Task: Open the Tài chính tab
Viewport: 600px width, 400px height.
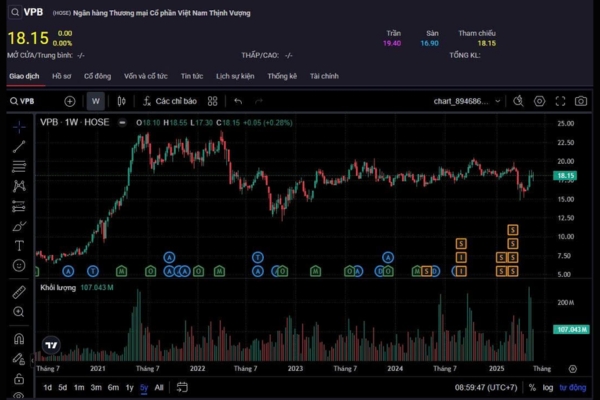Action: pyautogui.click(x=324, y=76)
